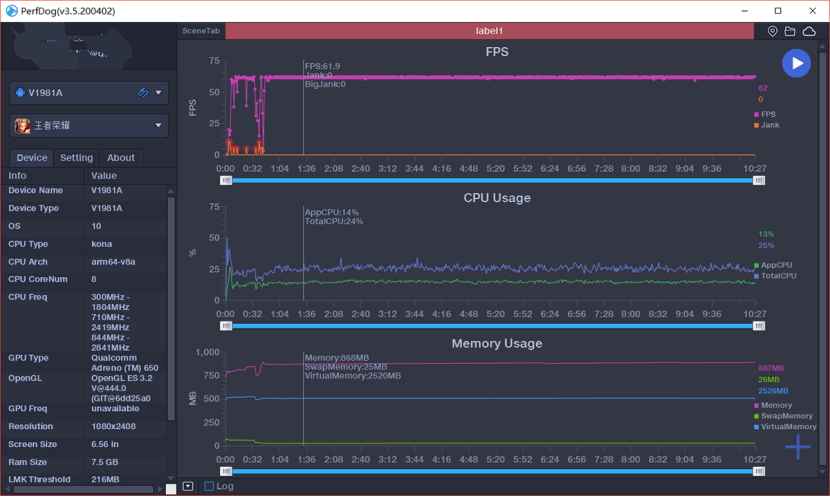Viewport: 830px width, 497px height.
Task: Select the Ram Size value 7.5 GB
Action: 105,463
